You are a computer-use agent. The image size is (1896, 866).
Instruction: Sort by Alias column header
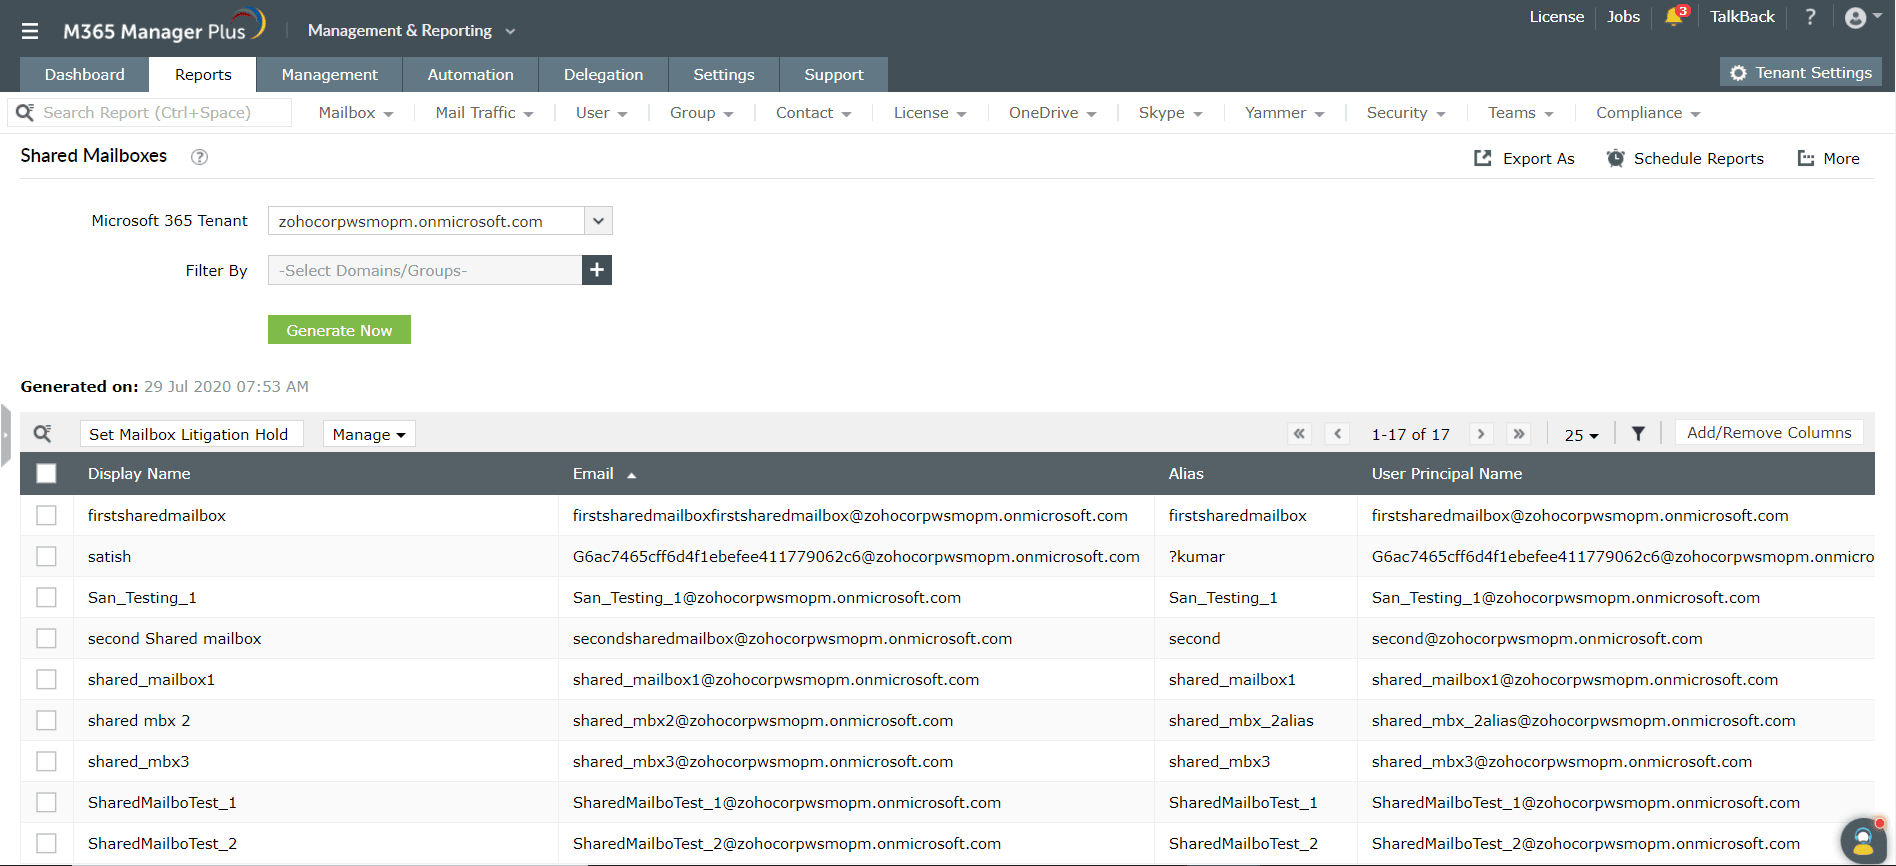(x=1186, y=474)
